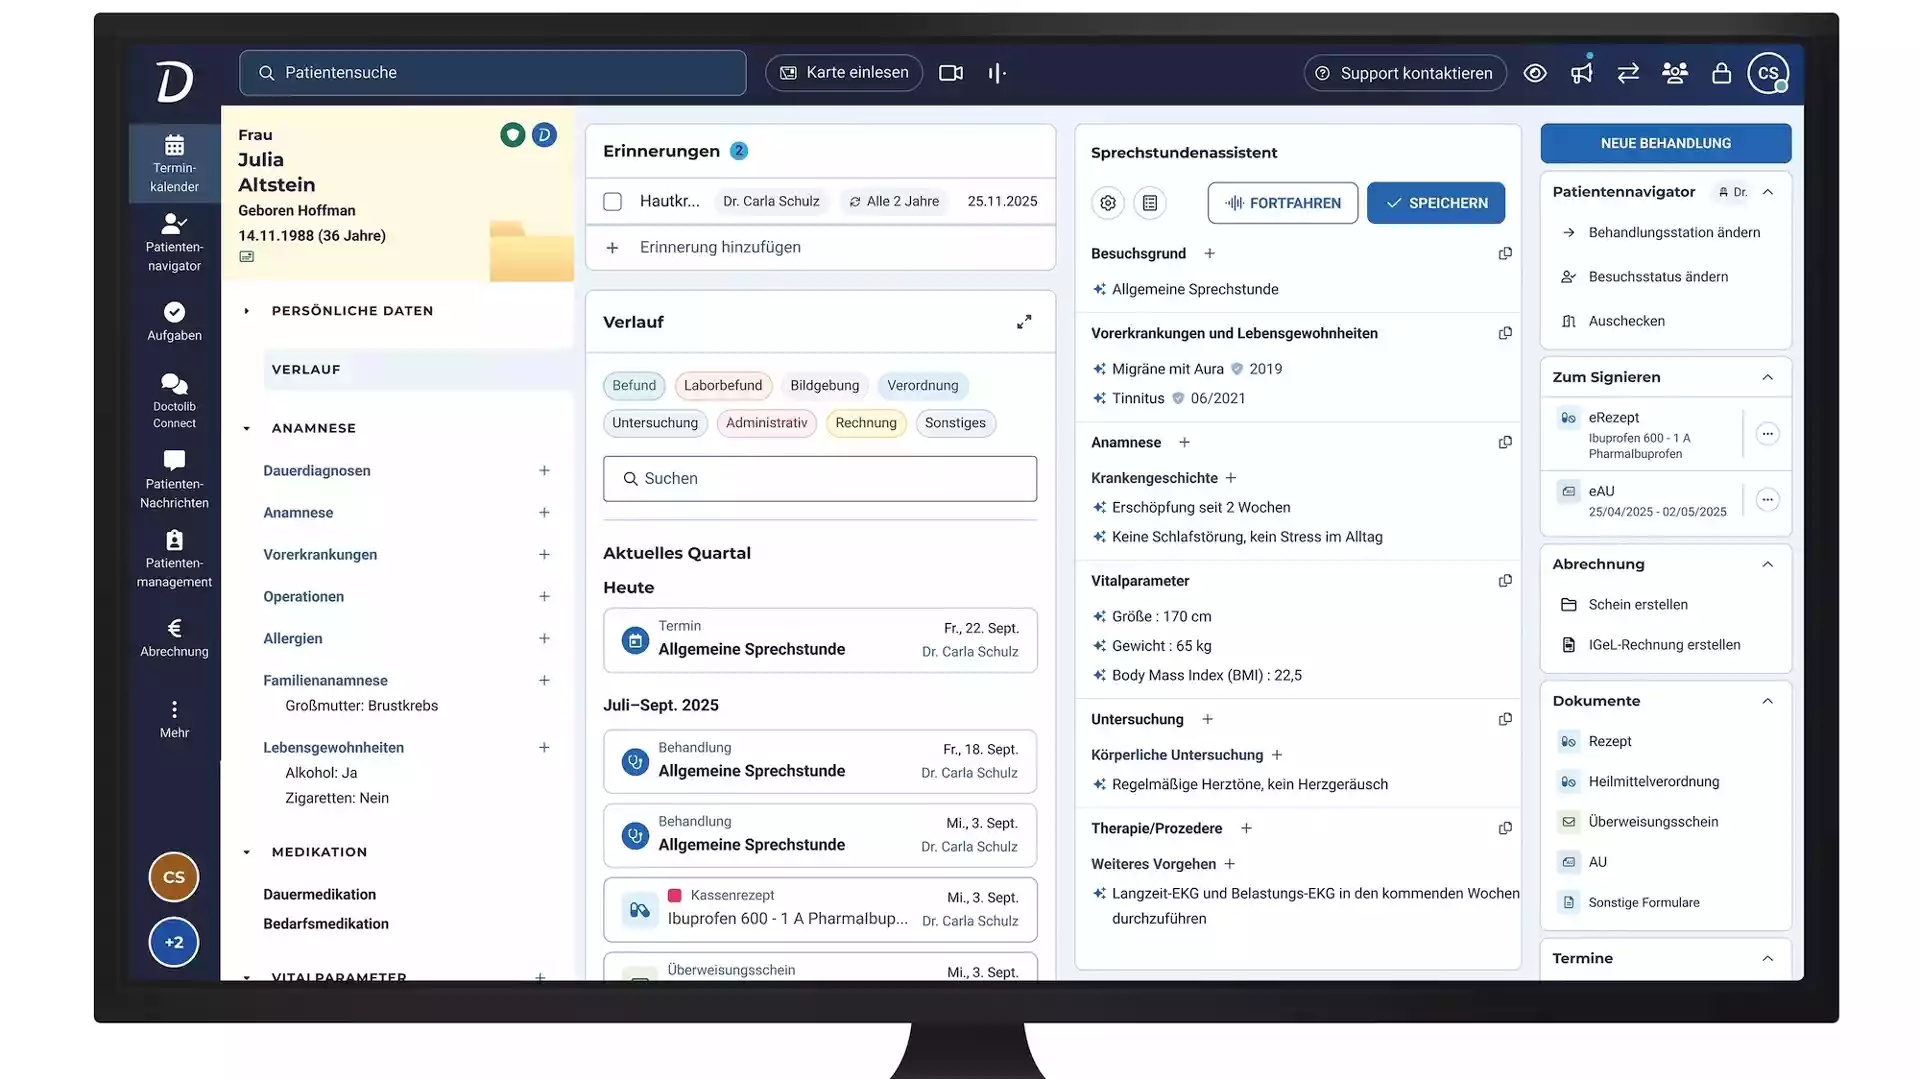
Task: Open Doctolib Connect in the sidebar
Action: point(174,400)
